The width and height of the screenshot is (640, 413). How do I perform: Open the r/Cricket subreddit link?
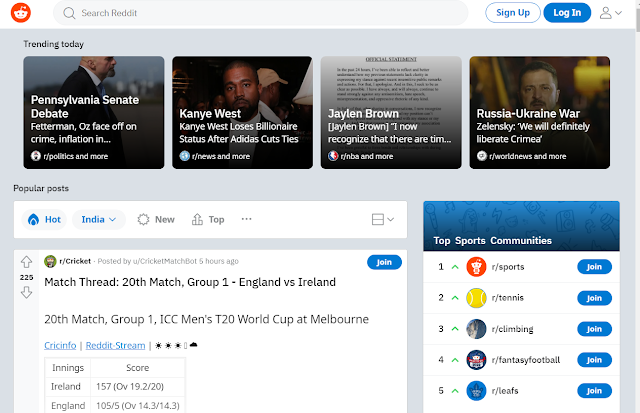(x=75, y=261)
